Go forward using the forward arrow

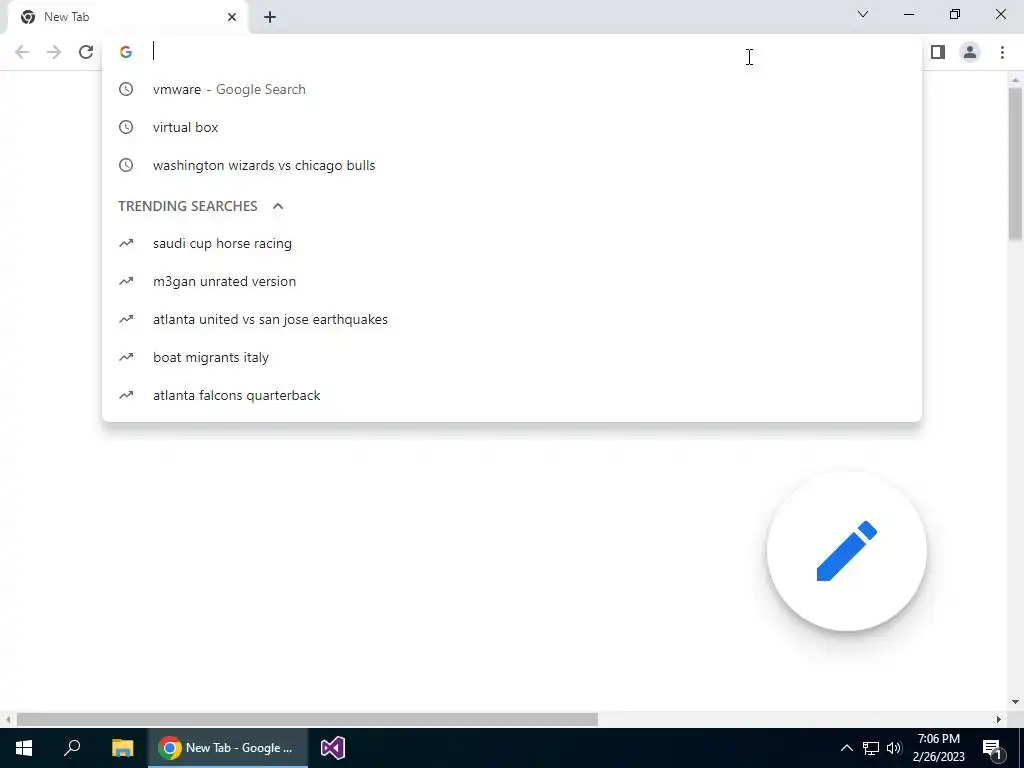click(x=54, y=52)
